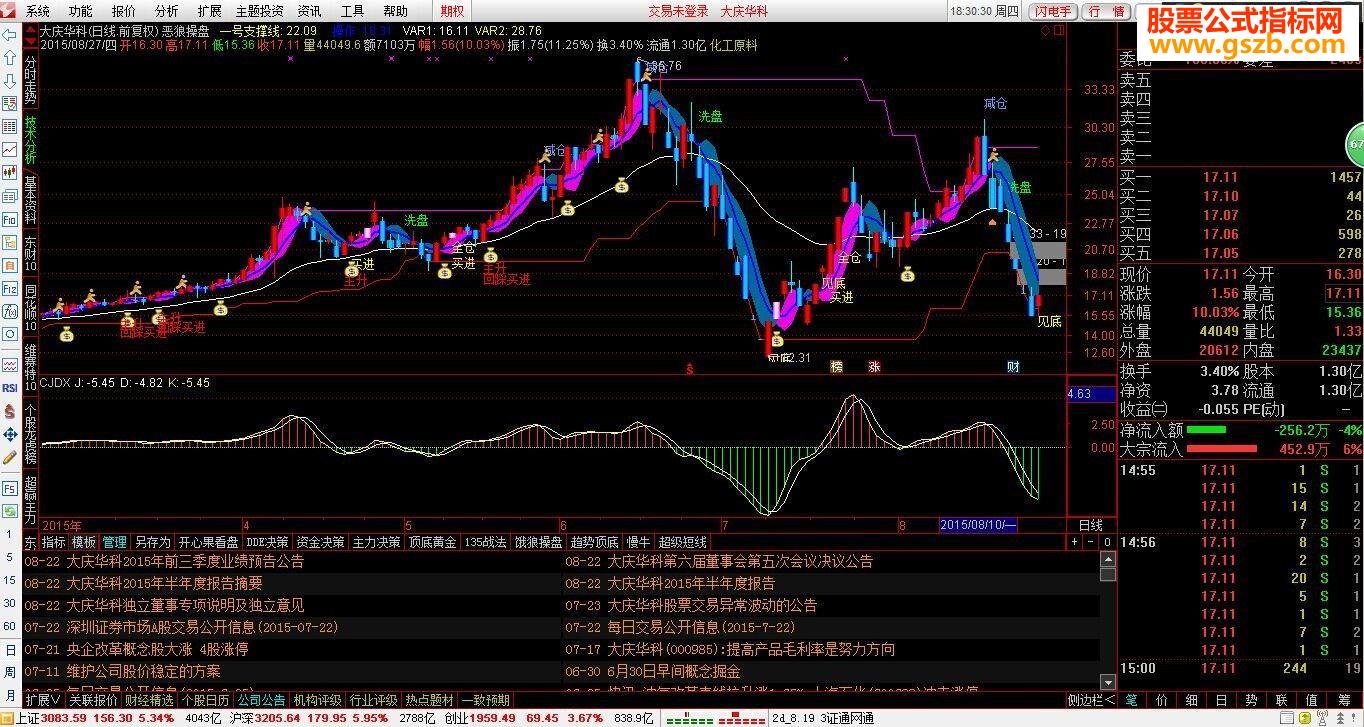Click the F10 icon in left sidebar
1364x727 pixels.
pos(10,218)
